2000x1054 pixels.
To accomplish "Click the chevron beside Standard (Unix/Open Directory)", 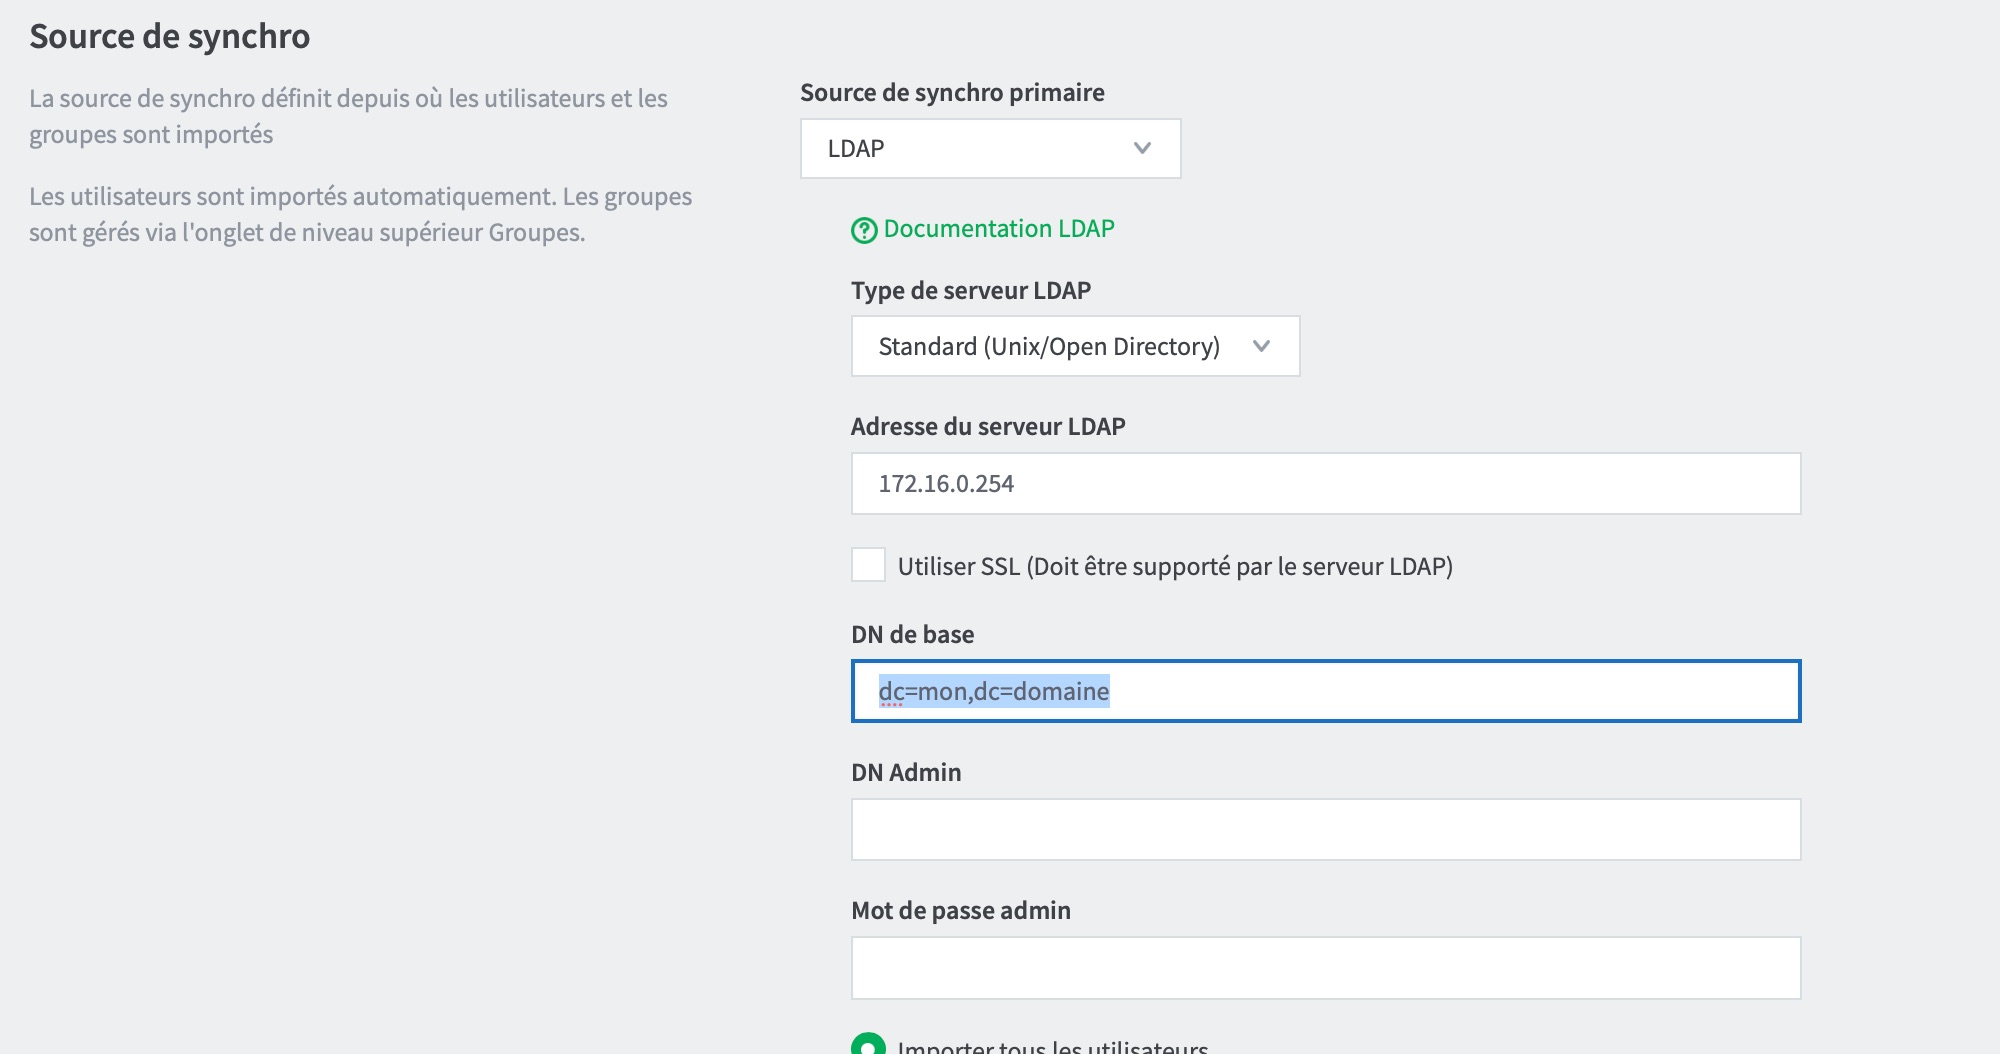I will [x=1261, y=346].
